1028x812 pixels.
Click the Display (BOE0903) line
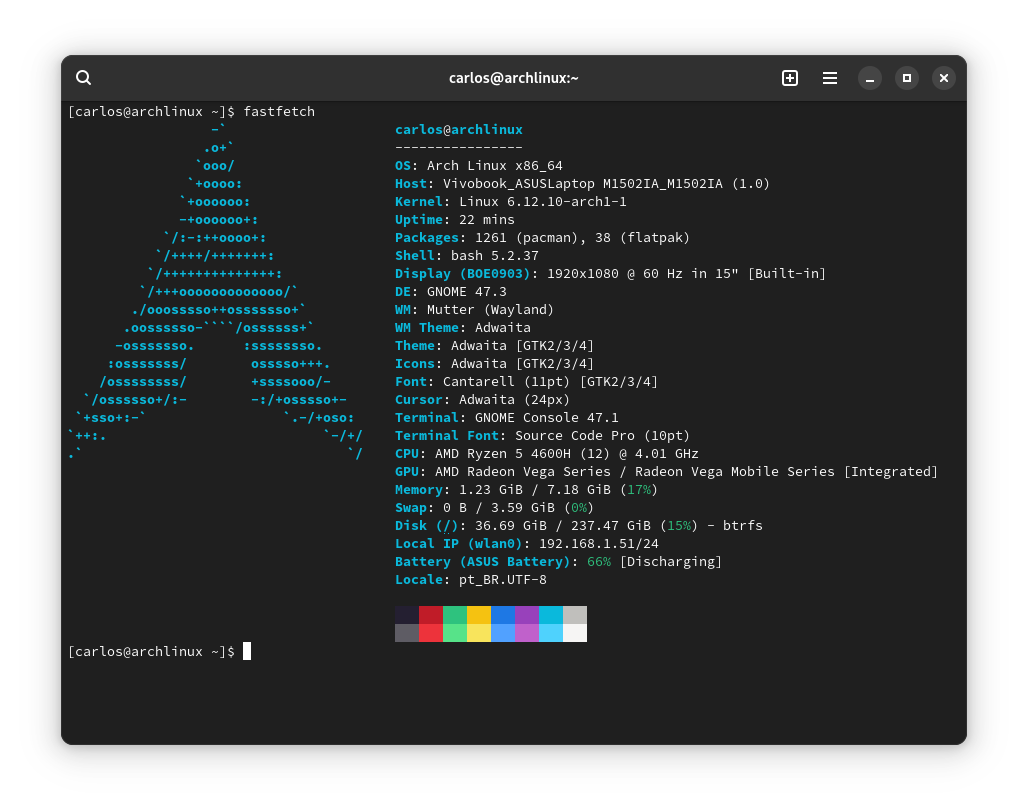(610, 274)
